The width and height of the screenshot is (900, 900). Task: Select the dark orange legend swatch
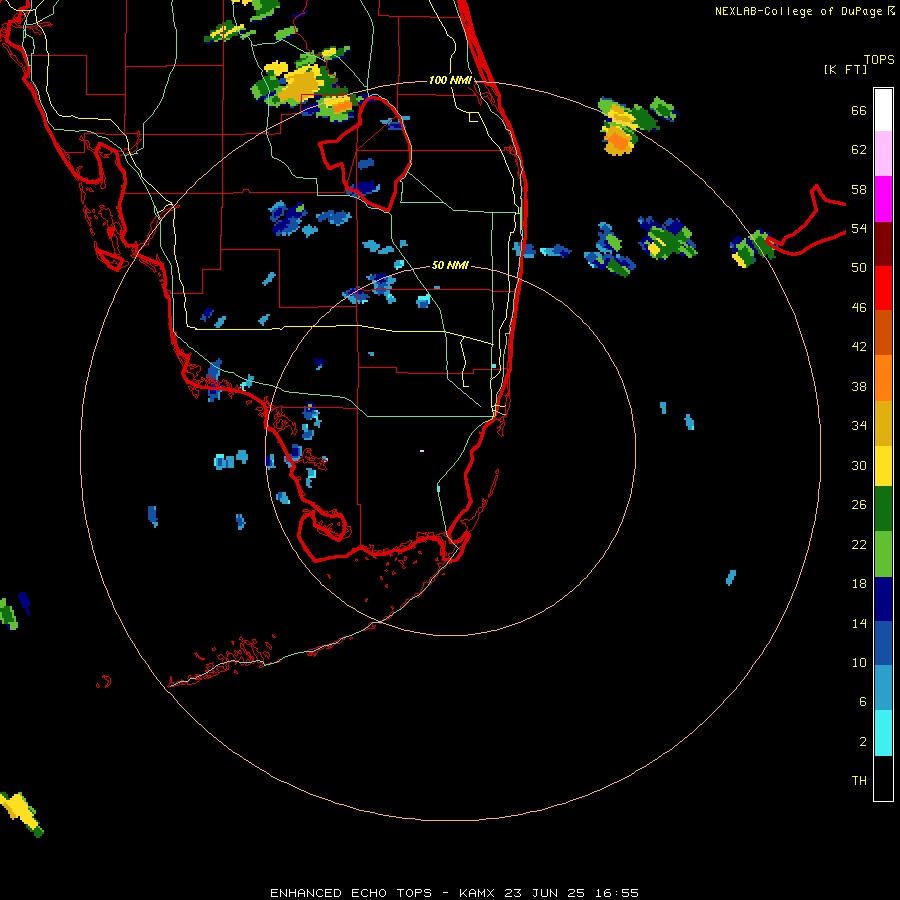[x=883, y=333]
